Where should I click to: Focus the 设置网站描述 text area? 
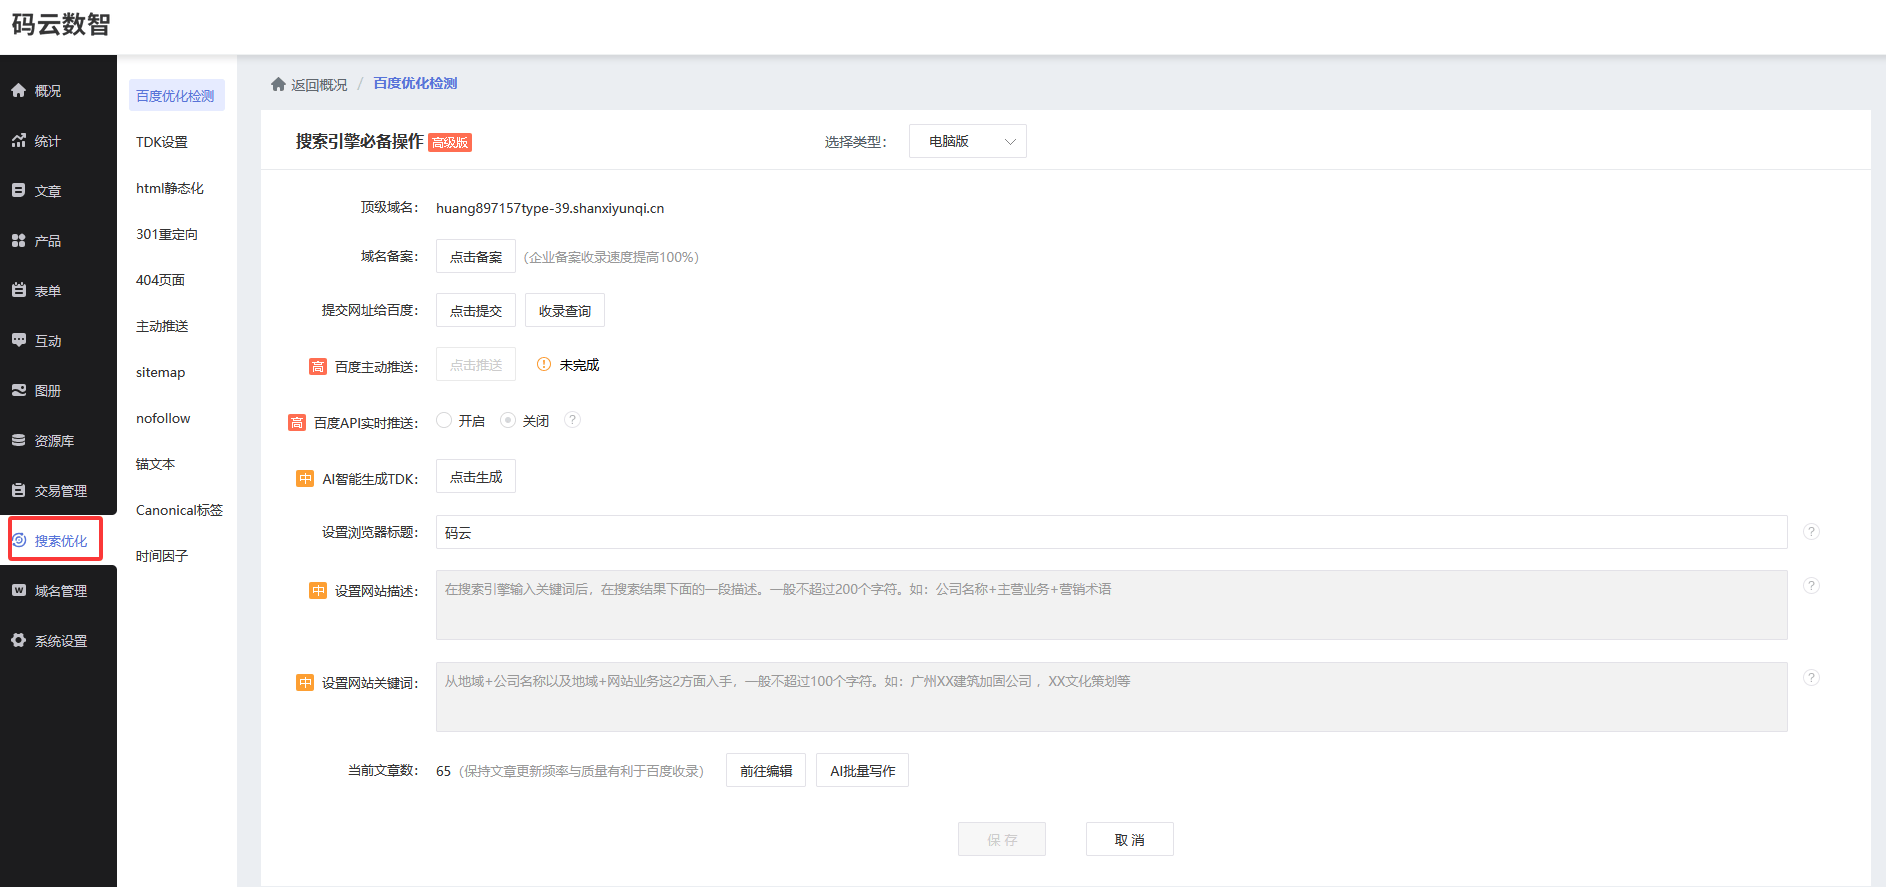pyautogui.click(x=1110, y=605)
